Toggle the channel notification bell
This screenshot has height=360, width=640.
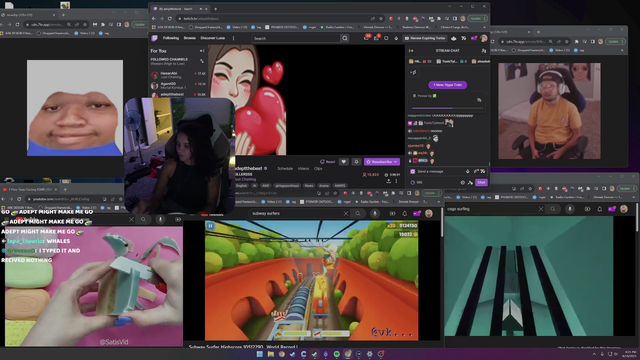(x=356, y=162)
